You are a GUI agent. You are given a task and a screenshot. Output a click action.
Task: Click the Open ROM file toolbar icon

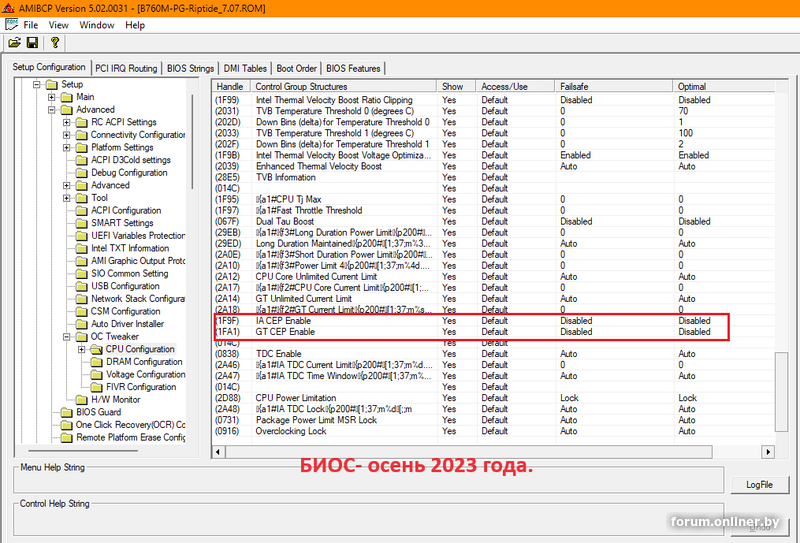pos(15,42)
